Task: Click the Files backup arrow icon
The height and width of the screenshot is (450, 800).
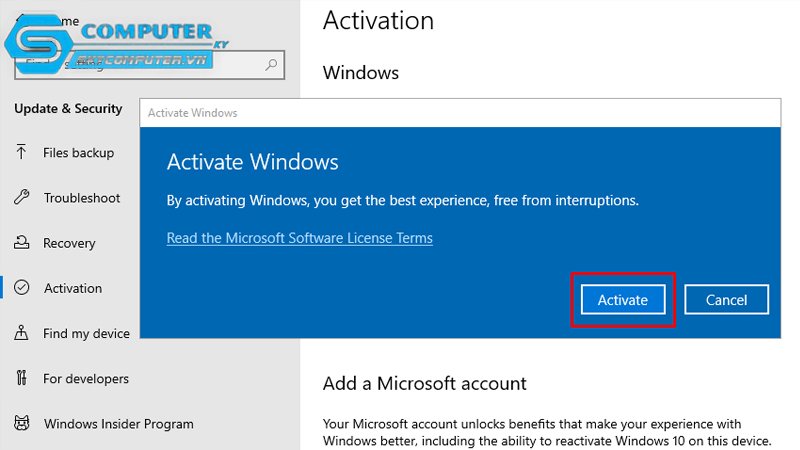Action: pos(21,152)
